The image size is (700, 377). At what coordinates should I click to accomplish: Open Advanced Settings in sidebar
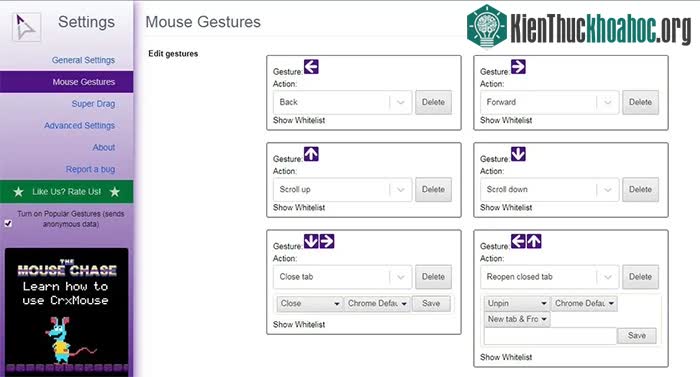click(x=79, y=126)
